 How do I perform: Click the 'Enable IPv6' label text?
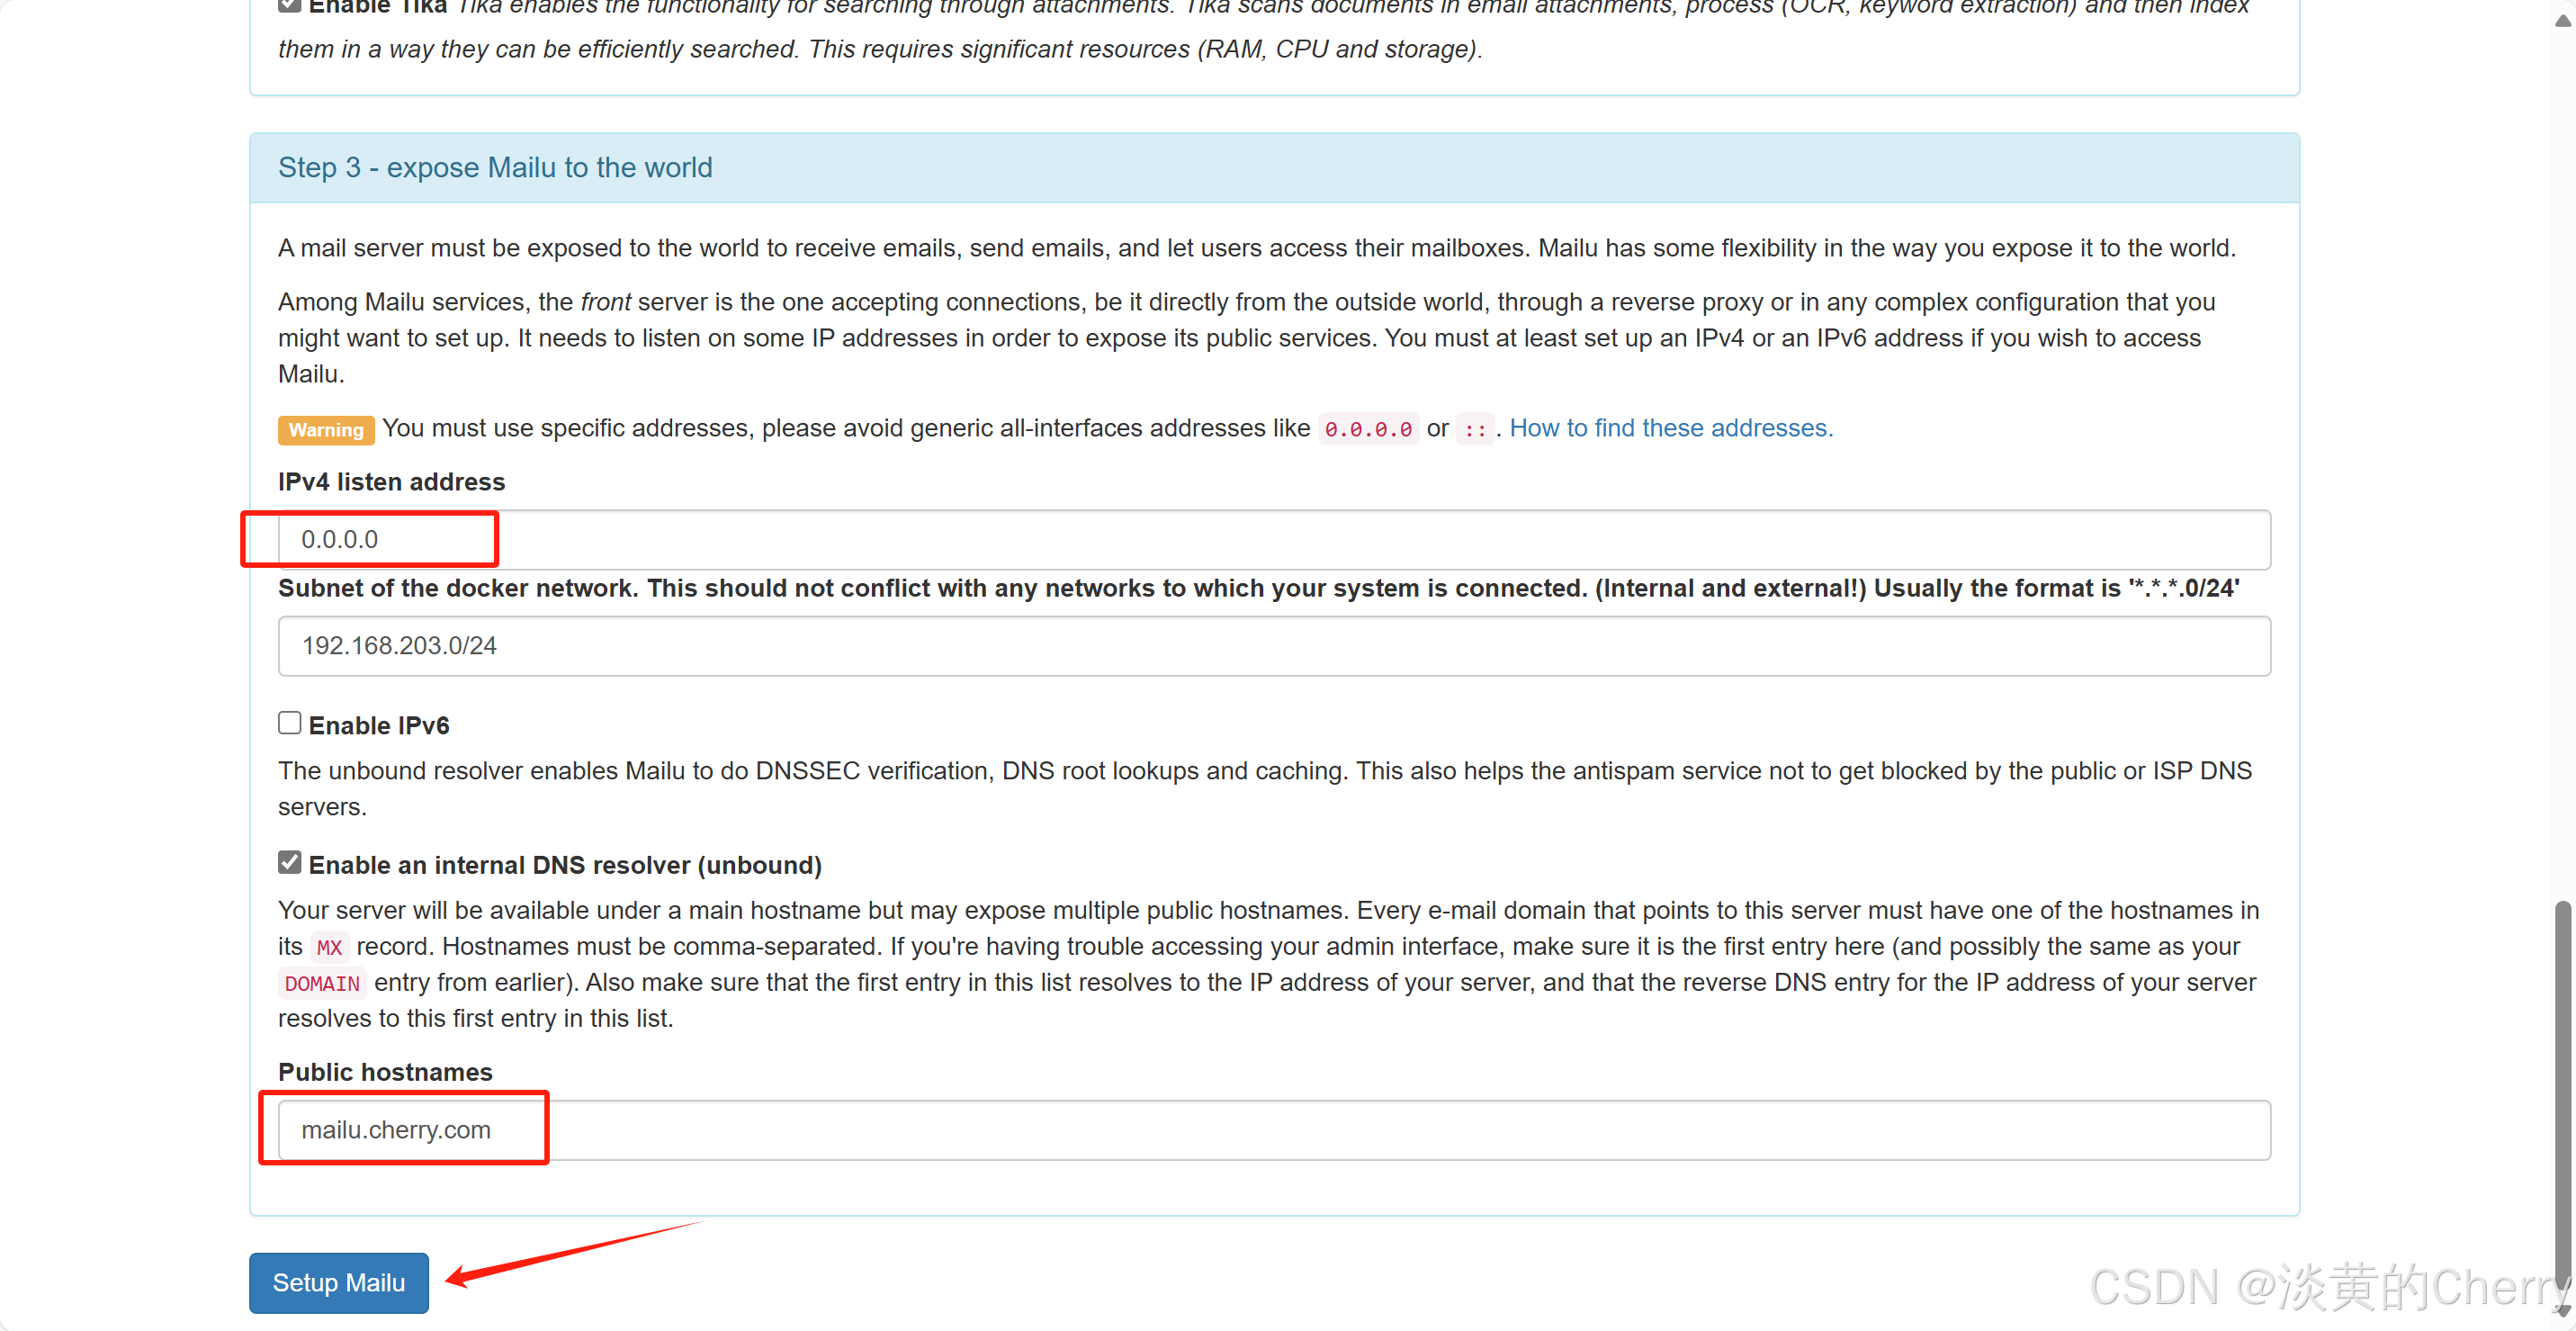click(x=378, y=725)
